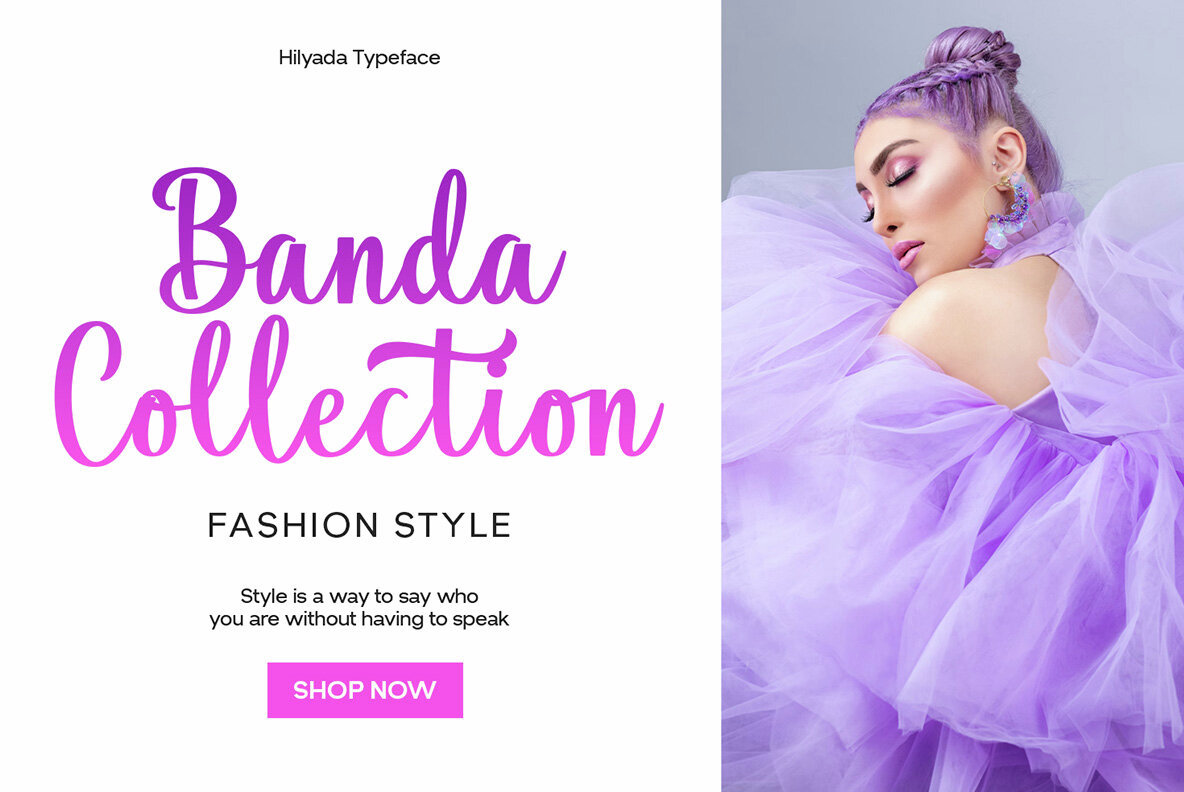Click the pink SHOP NOW button

click(x=365, y=690)
